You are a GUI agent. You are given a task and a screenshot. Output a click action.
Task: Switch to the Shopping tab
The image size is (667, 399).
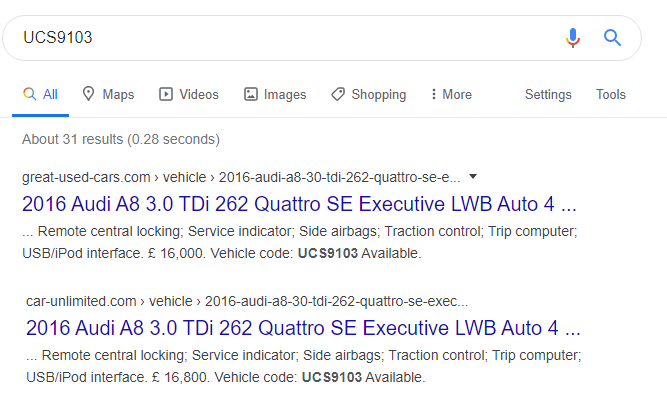(x=368, y=94)
